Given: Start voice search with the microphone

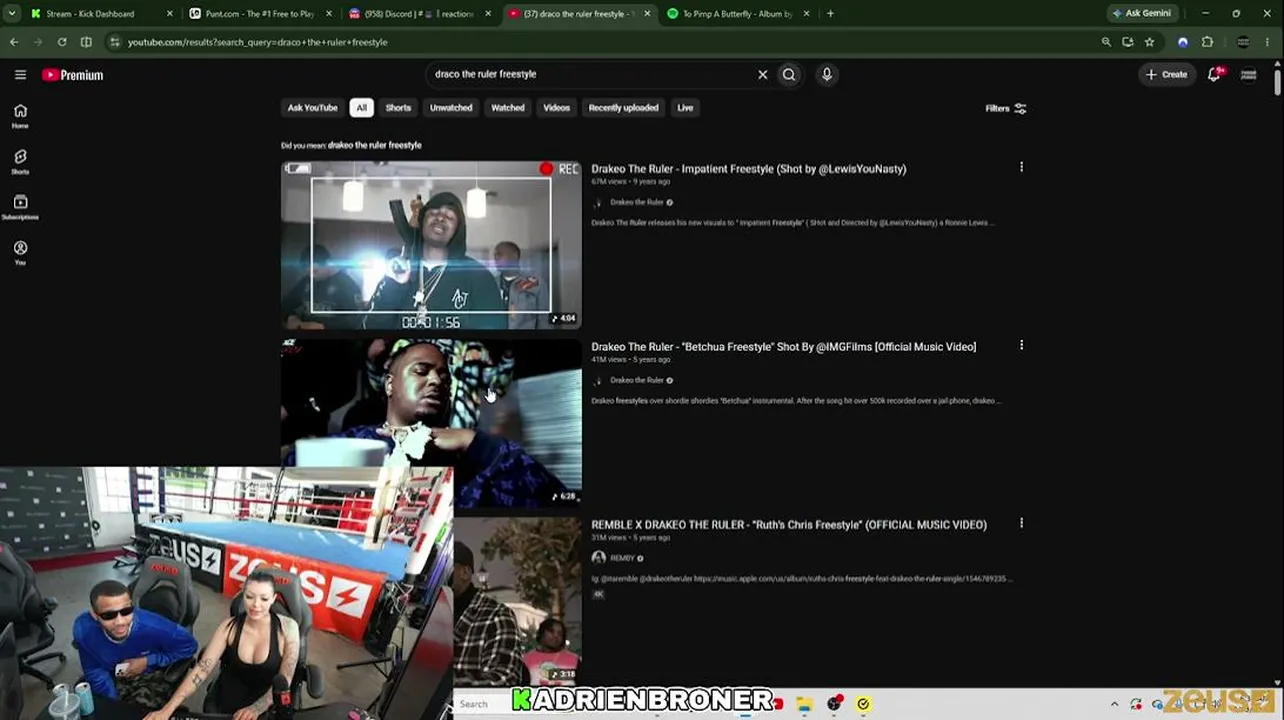Looking at the screenshot, I should click(827, 74).
